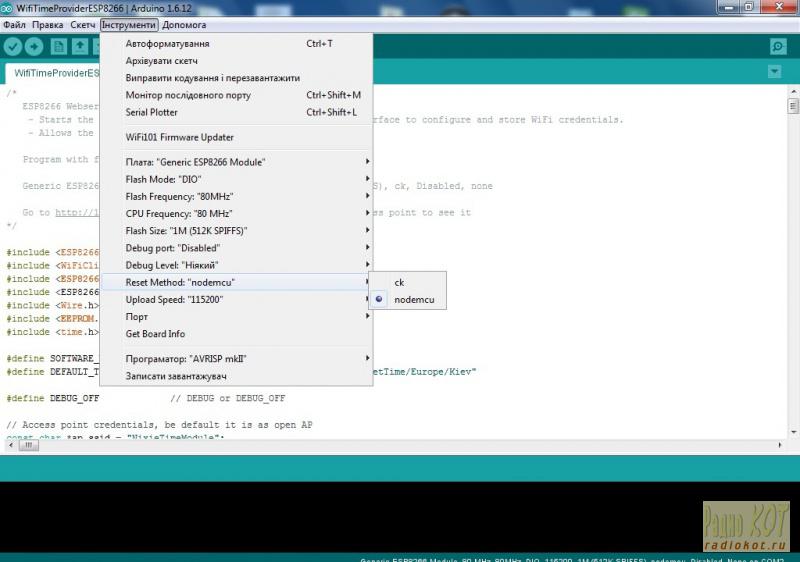Select Serial Plotter menu entry
The image size is (800, 562).
(x=152, y=113)
